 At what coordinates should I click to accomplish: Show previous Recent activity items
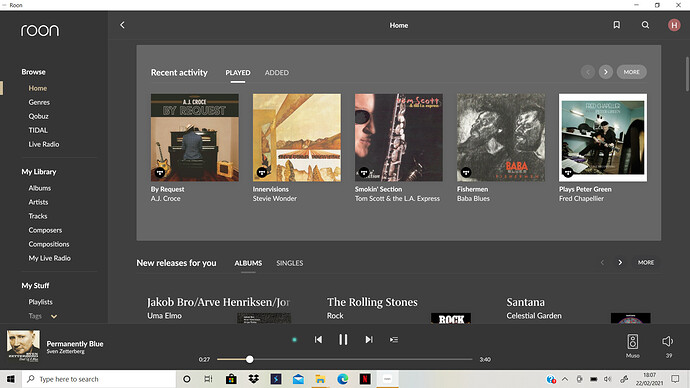(587, 72)
